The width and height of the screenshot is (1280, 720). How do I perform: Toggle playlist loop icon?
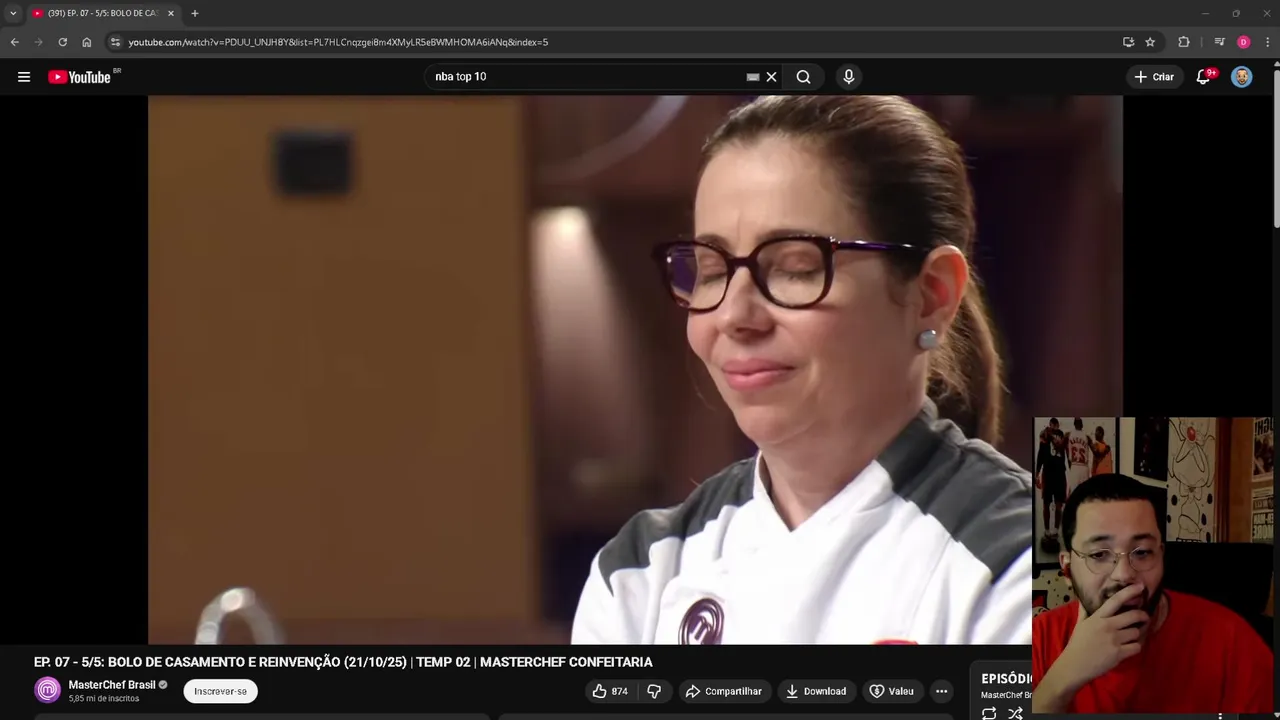tap(989, 713)
